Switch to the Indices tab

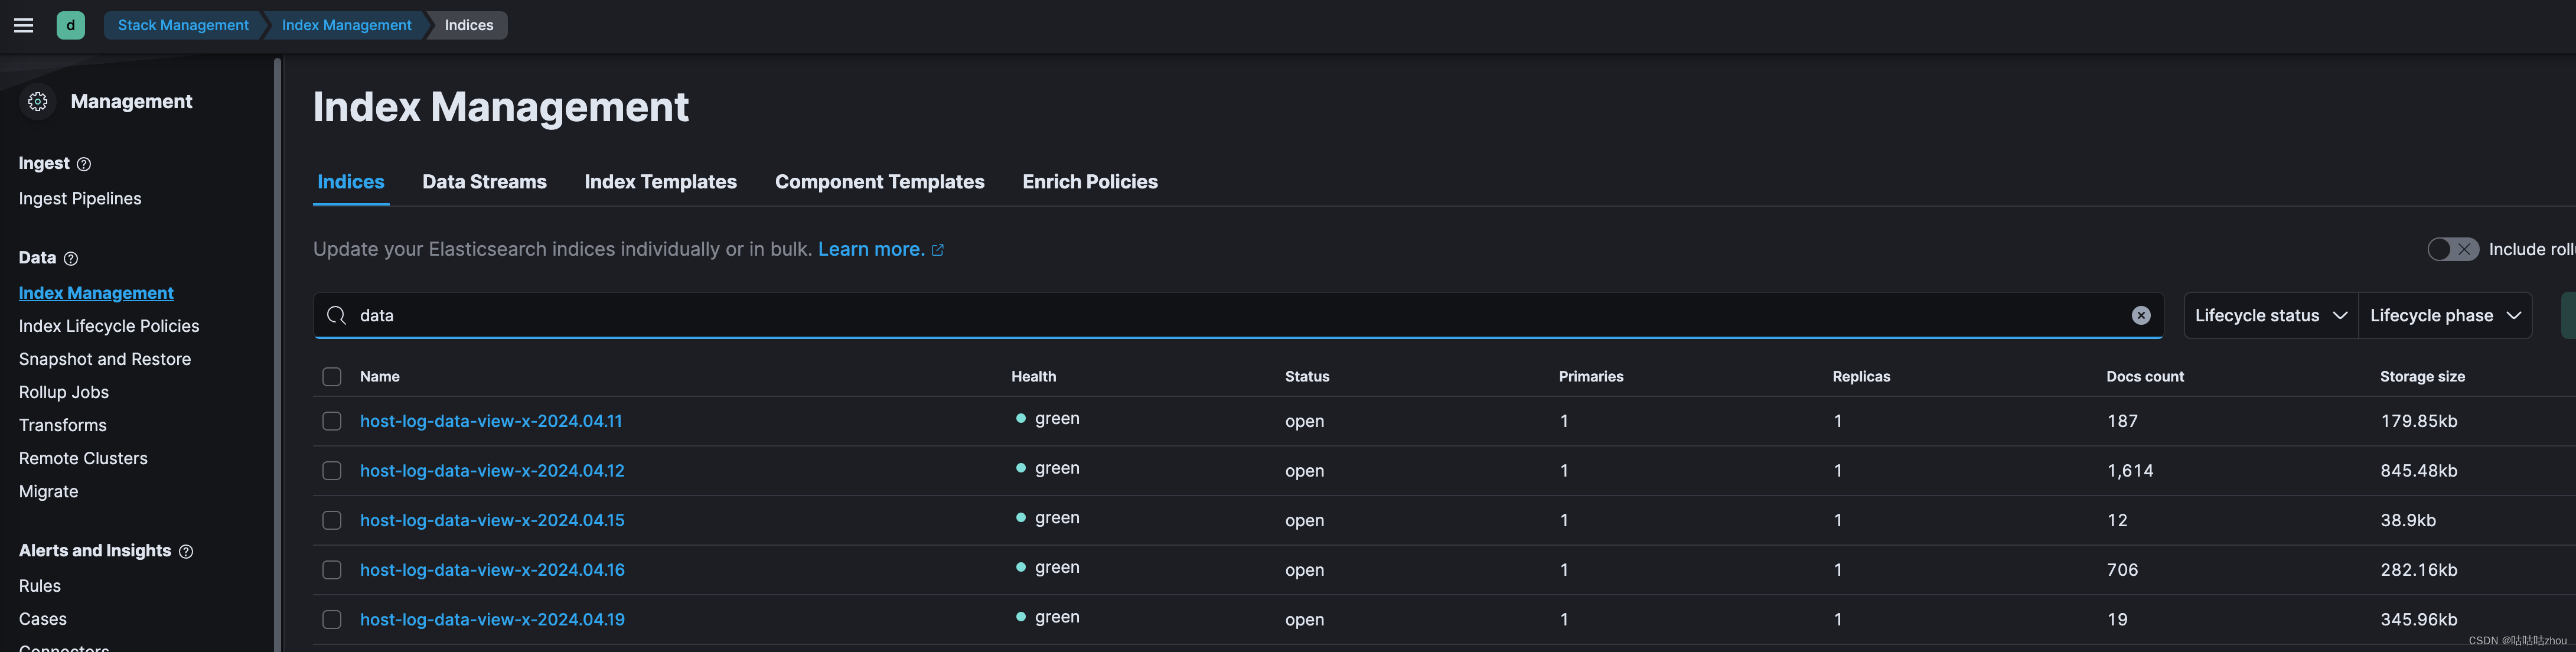[x=351, y=182]
